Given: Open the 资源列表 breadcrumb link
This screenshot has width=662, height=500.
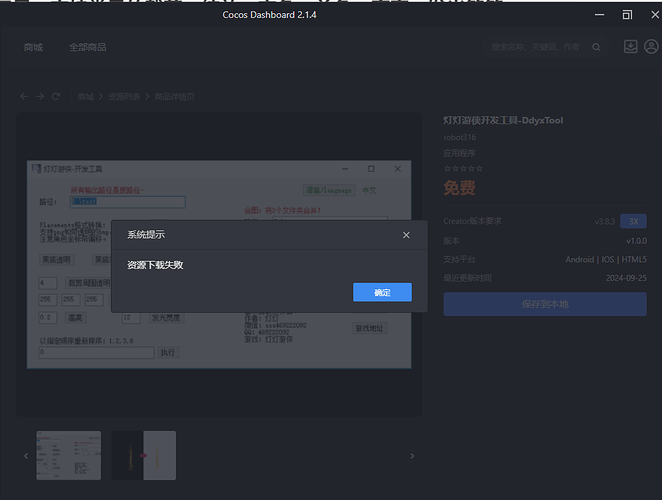Looking at the screenshot, I should pos(124,97).
